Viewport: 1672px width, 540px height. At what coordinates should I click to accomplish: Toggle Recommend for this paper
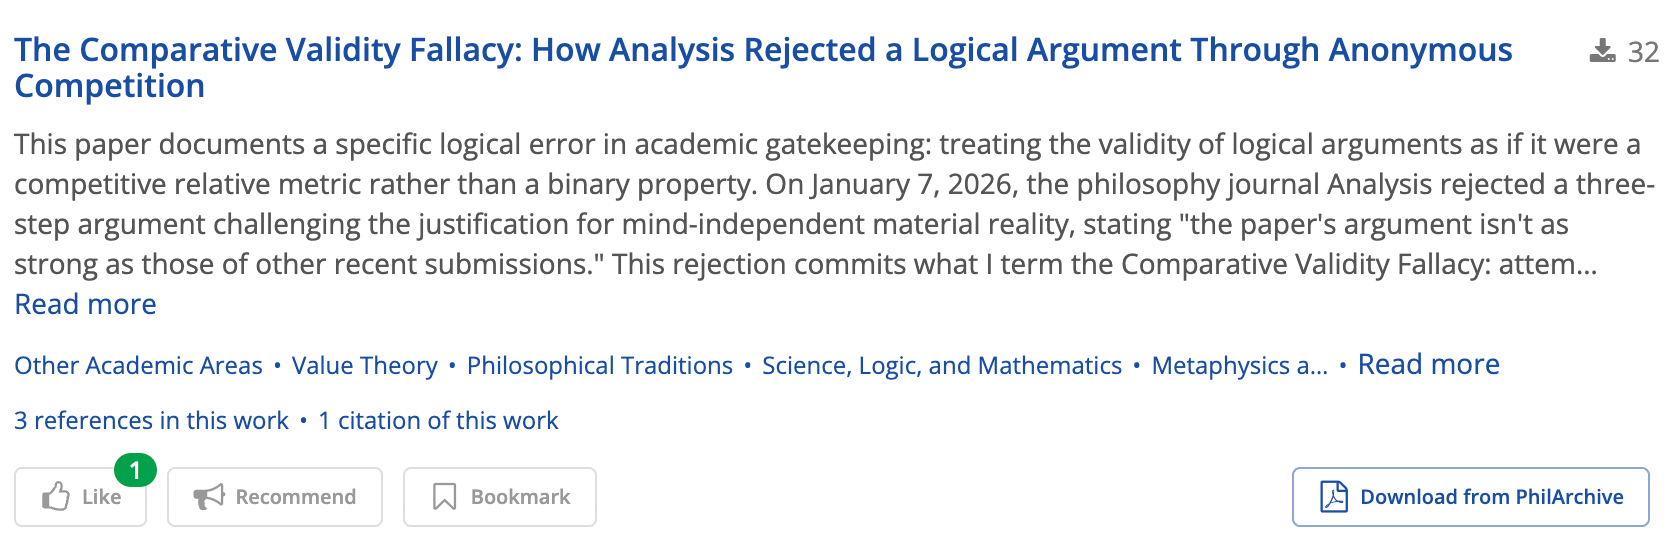point(275,497)
